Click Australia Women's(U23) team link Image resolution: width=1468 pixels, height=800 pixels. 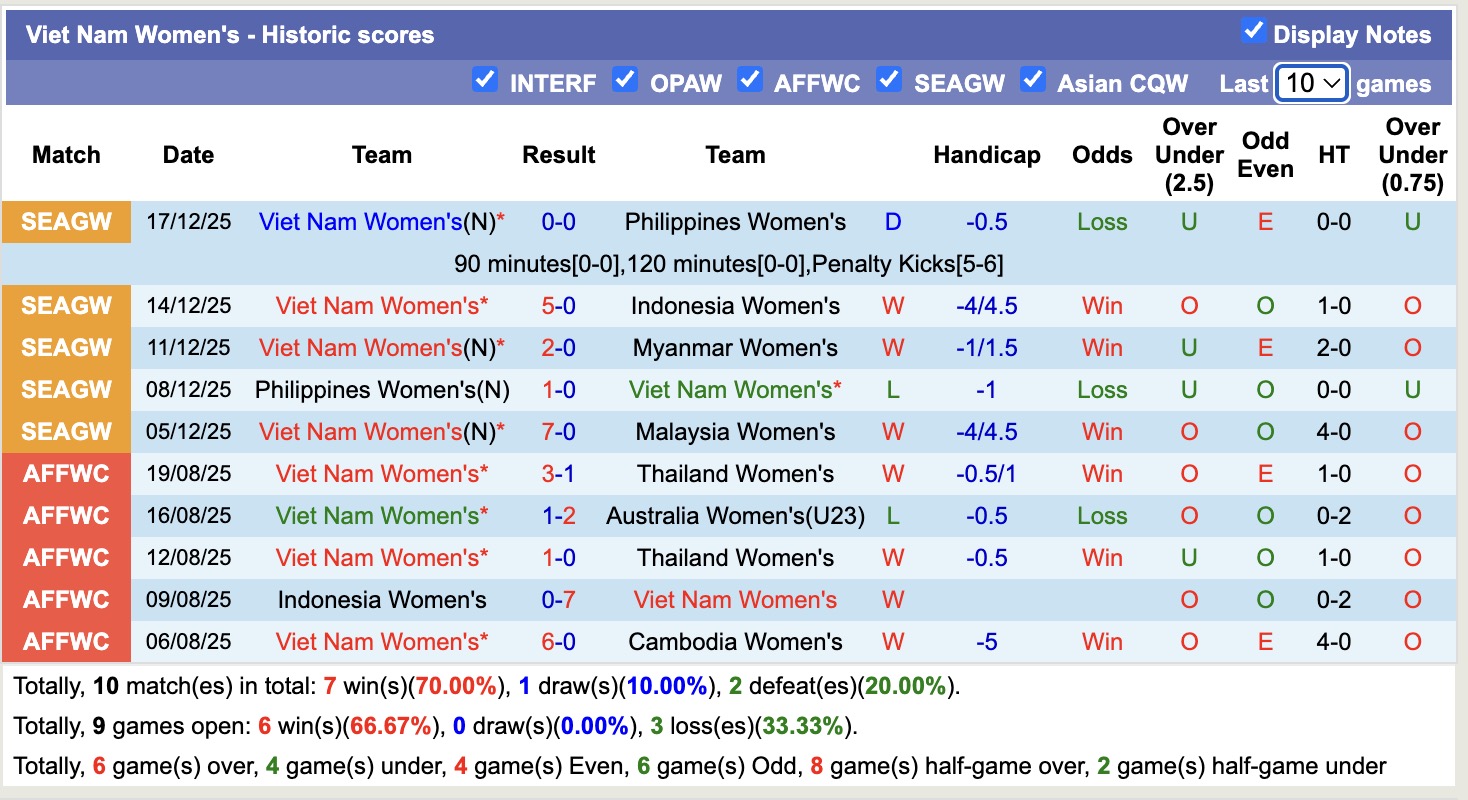tap(735, 516)
